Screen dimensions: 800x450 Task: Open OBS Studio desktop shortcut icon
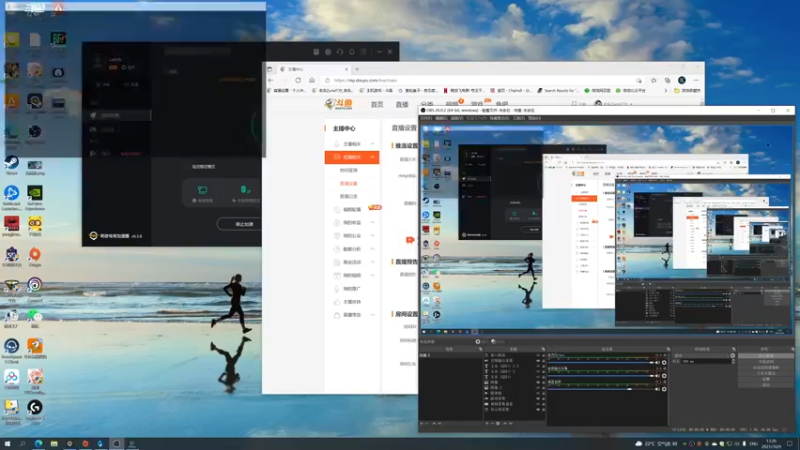click(x=35, y=132)
